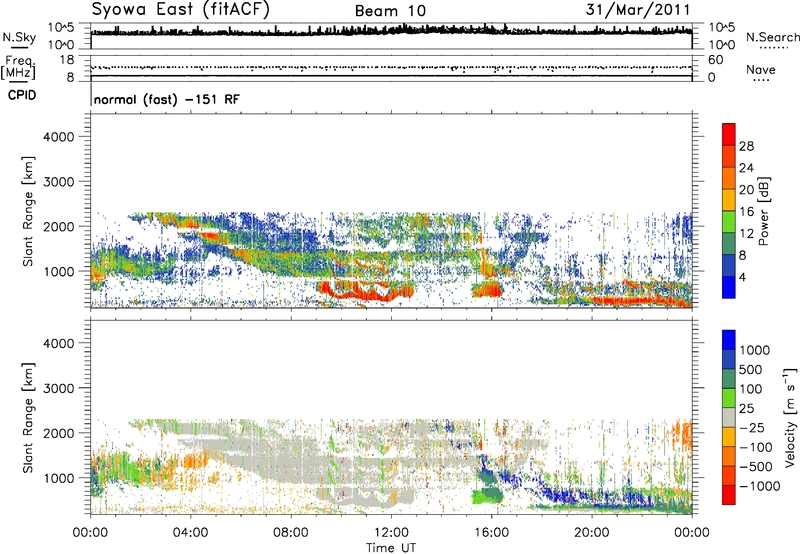This screenshot has height=554, width=800.
Task: Click the 'Time UT' axis title
Action: [x=391, y=548]
